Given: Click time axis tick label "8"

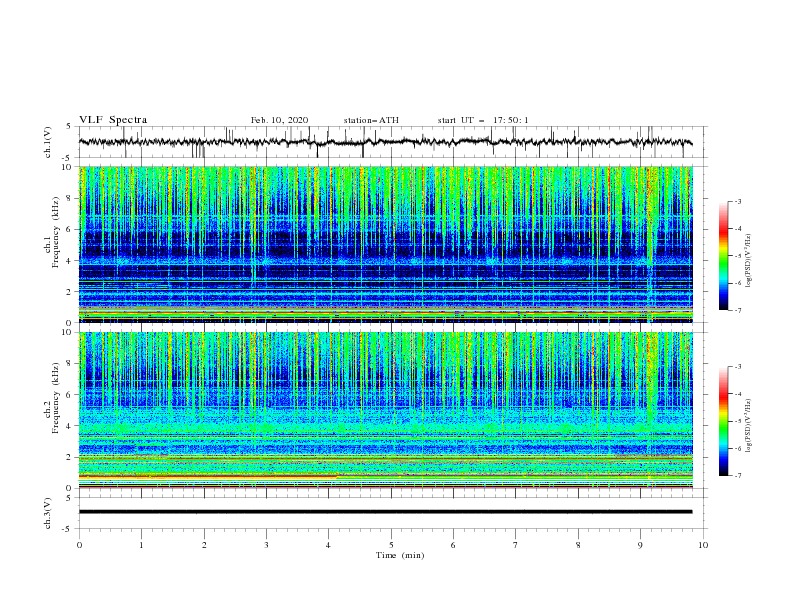Looking at the screenshot, I should (578, 545).
